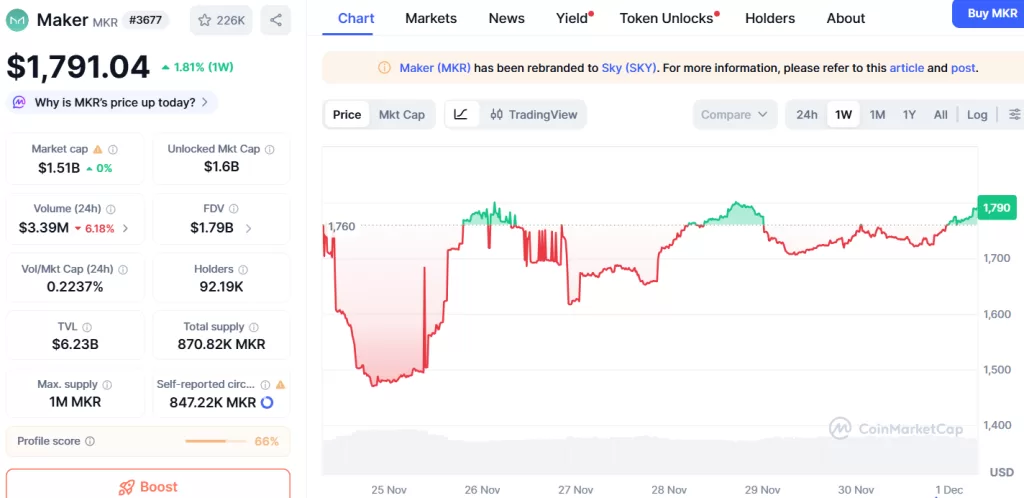The image size is (1024, 498).
Task: Click the star watchlist icon showing 226K
Action: coord(221,20)
